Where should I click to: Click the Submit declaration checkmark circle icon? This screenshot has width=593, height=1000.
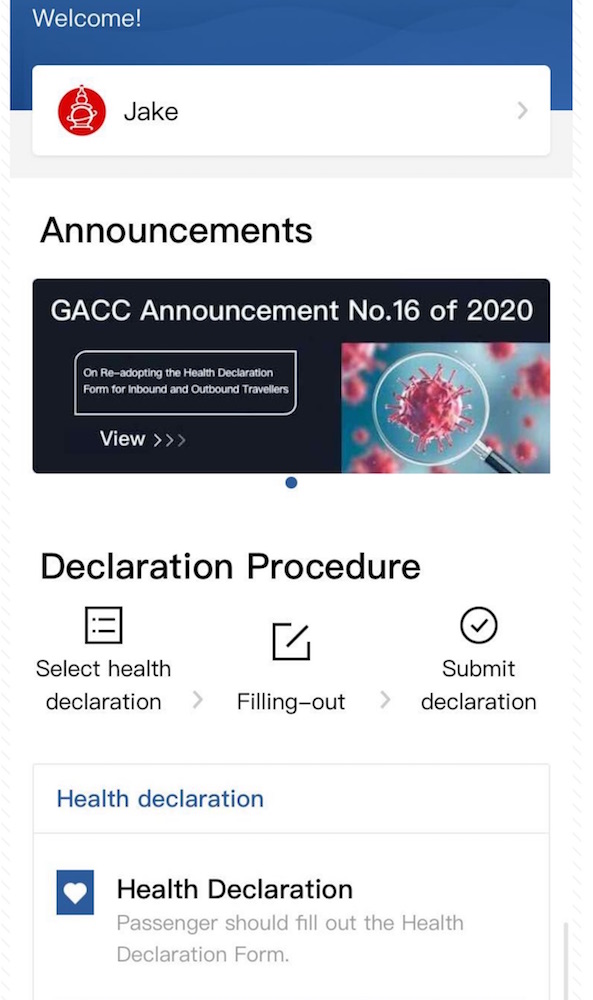click(x=479, y=624)
